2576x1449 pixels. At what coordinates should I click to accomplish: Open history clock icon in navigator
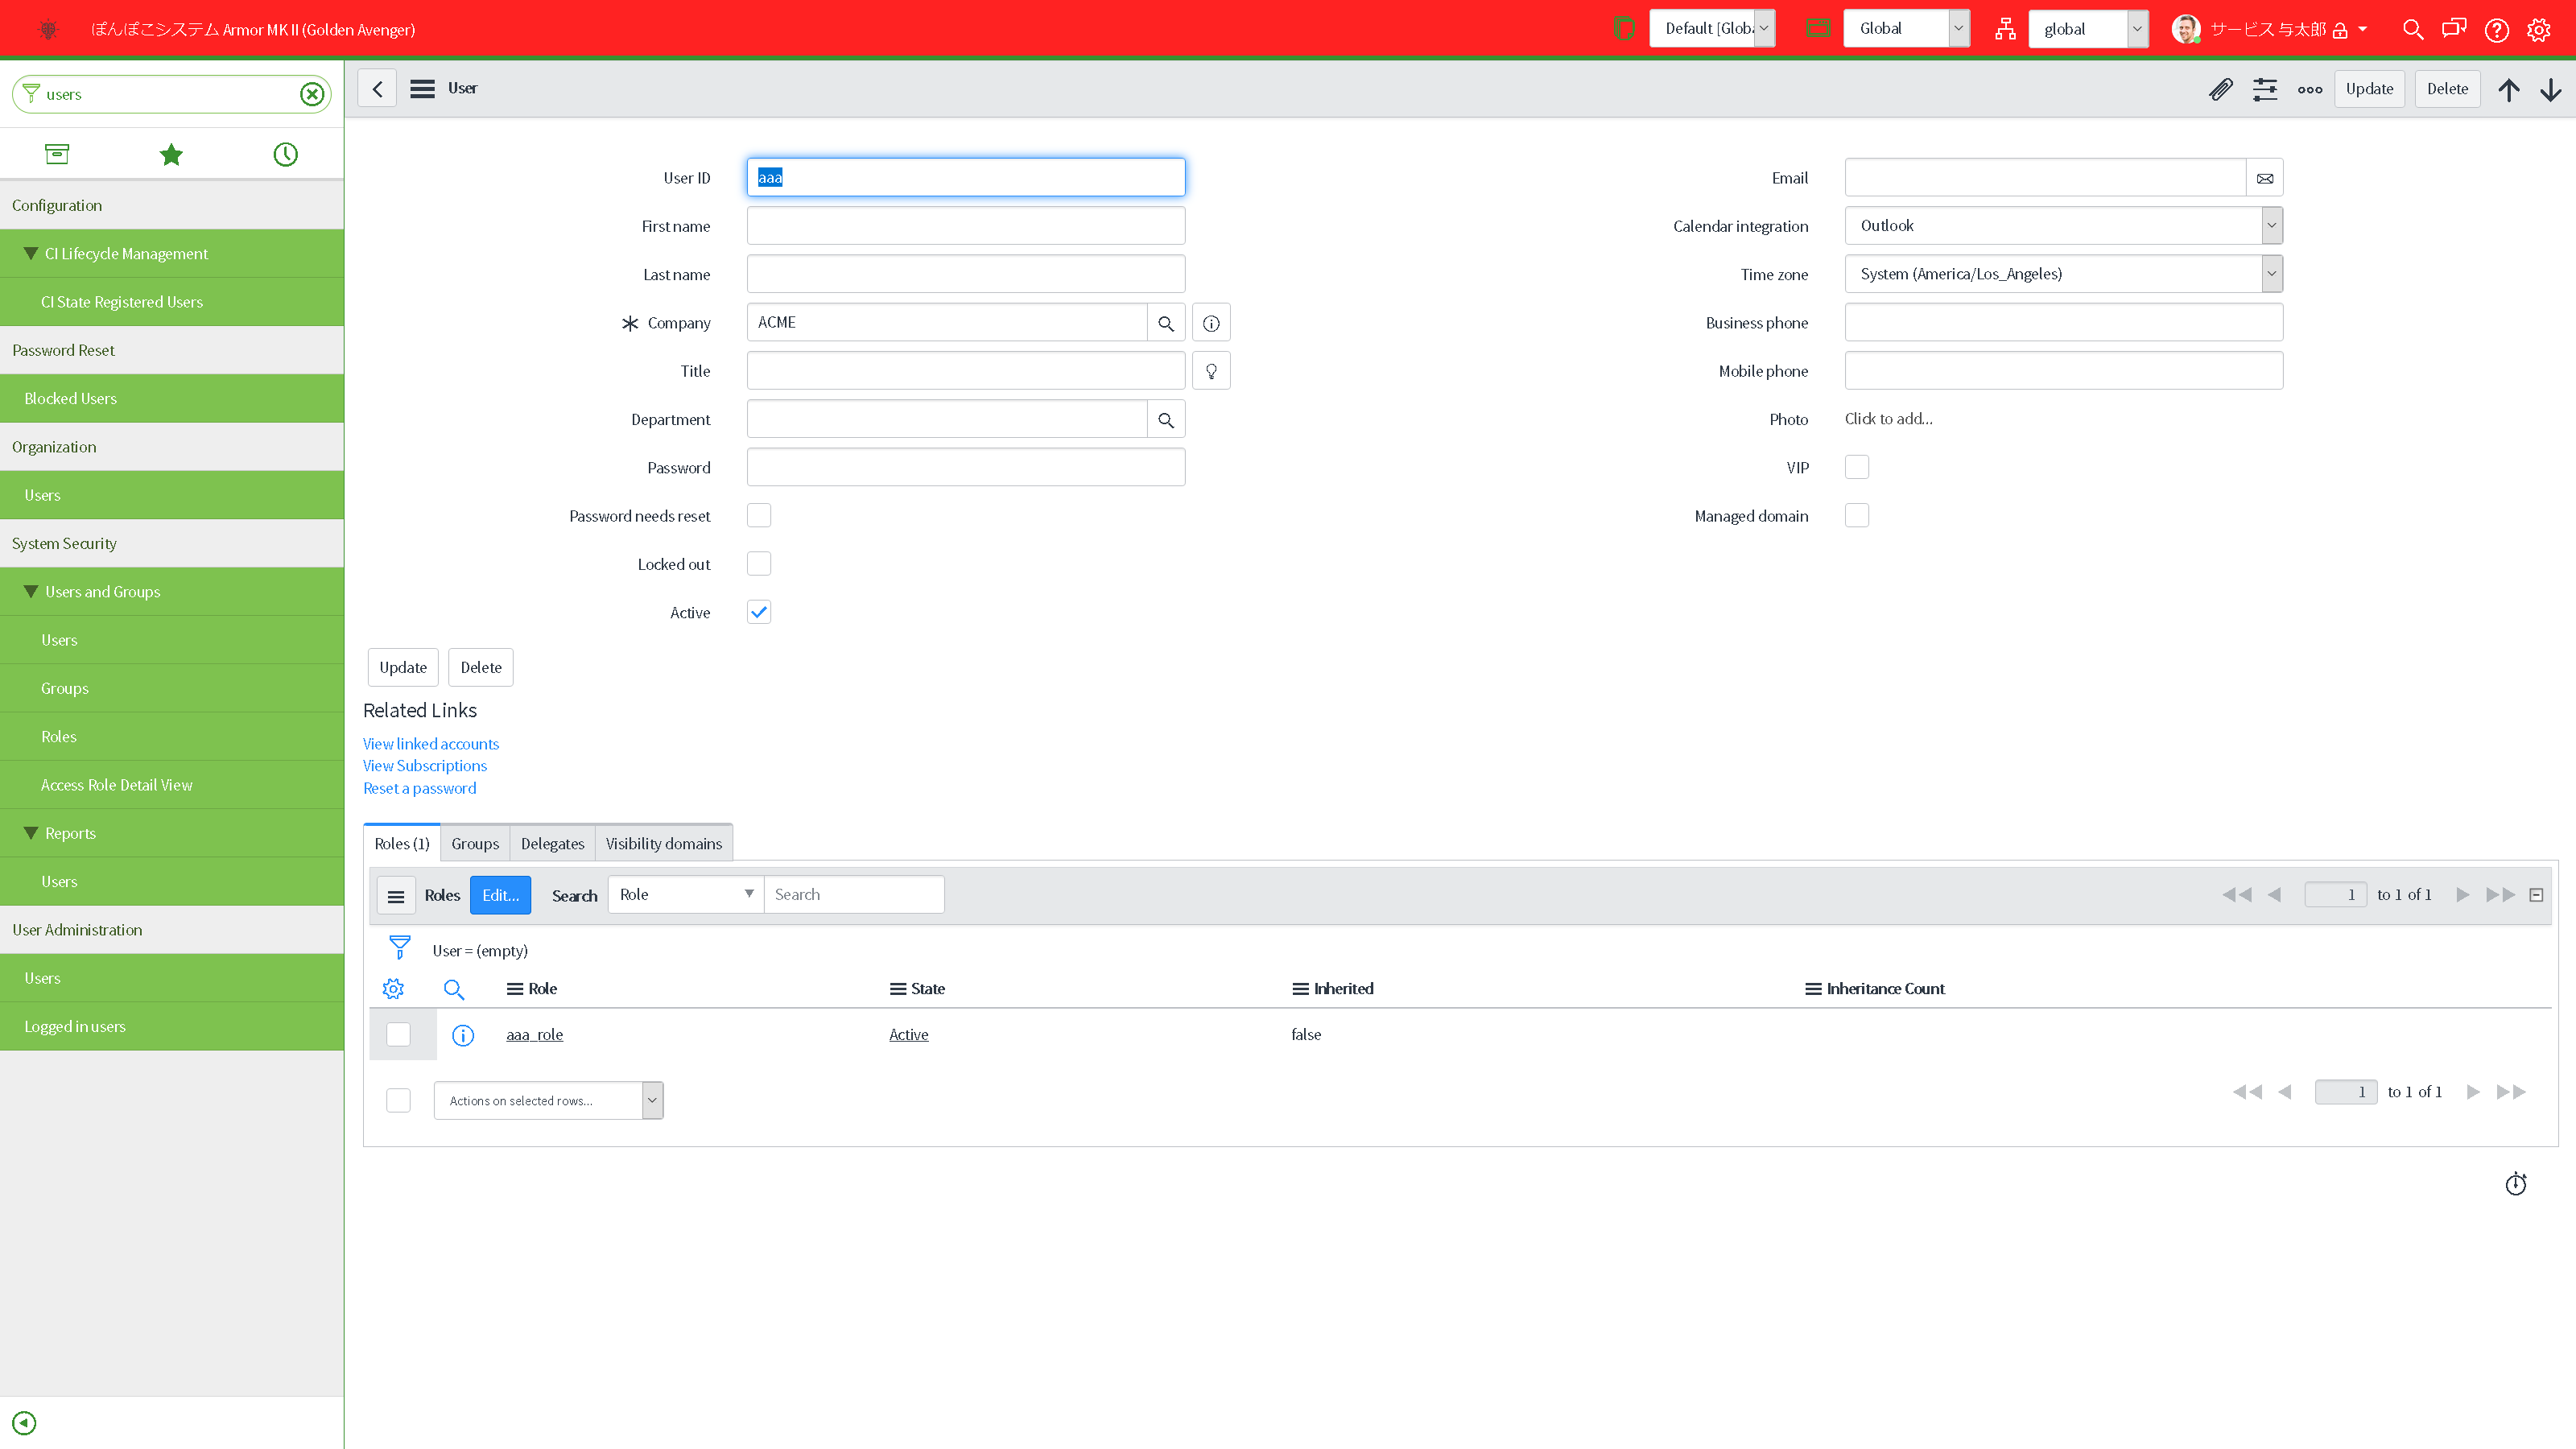pyautogui.click(x=285, y=154)
